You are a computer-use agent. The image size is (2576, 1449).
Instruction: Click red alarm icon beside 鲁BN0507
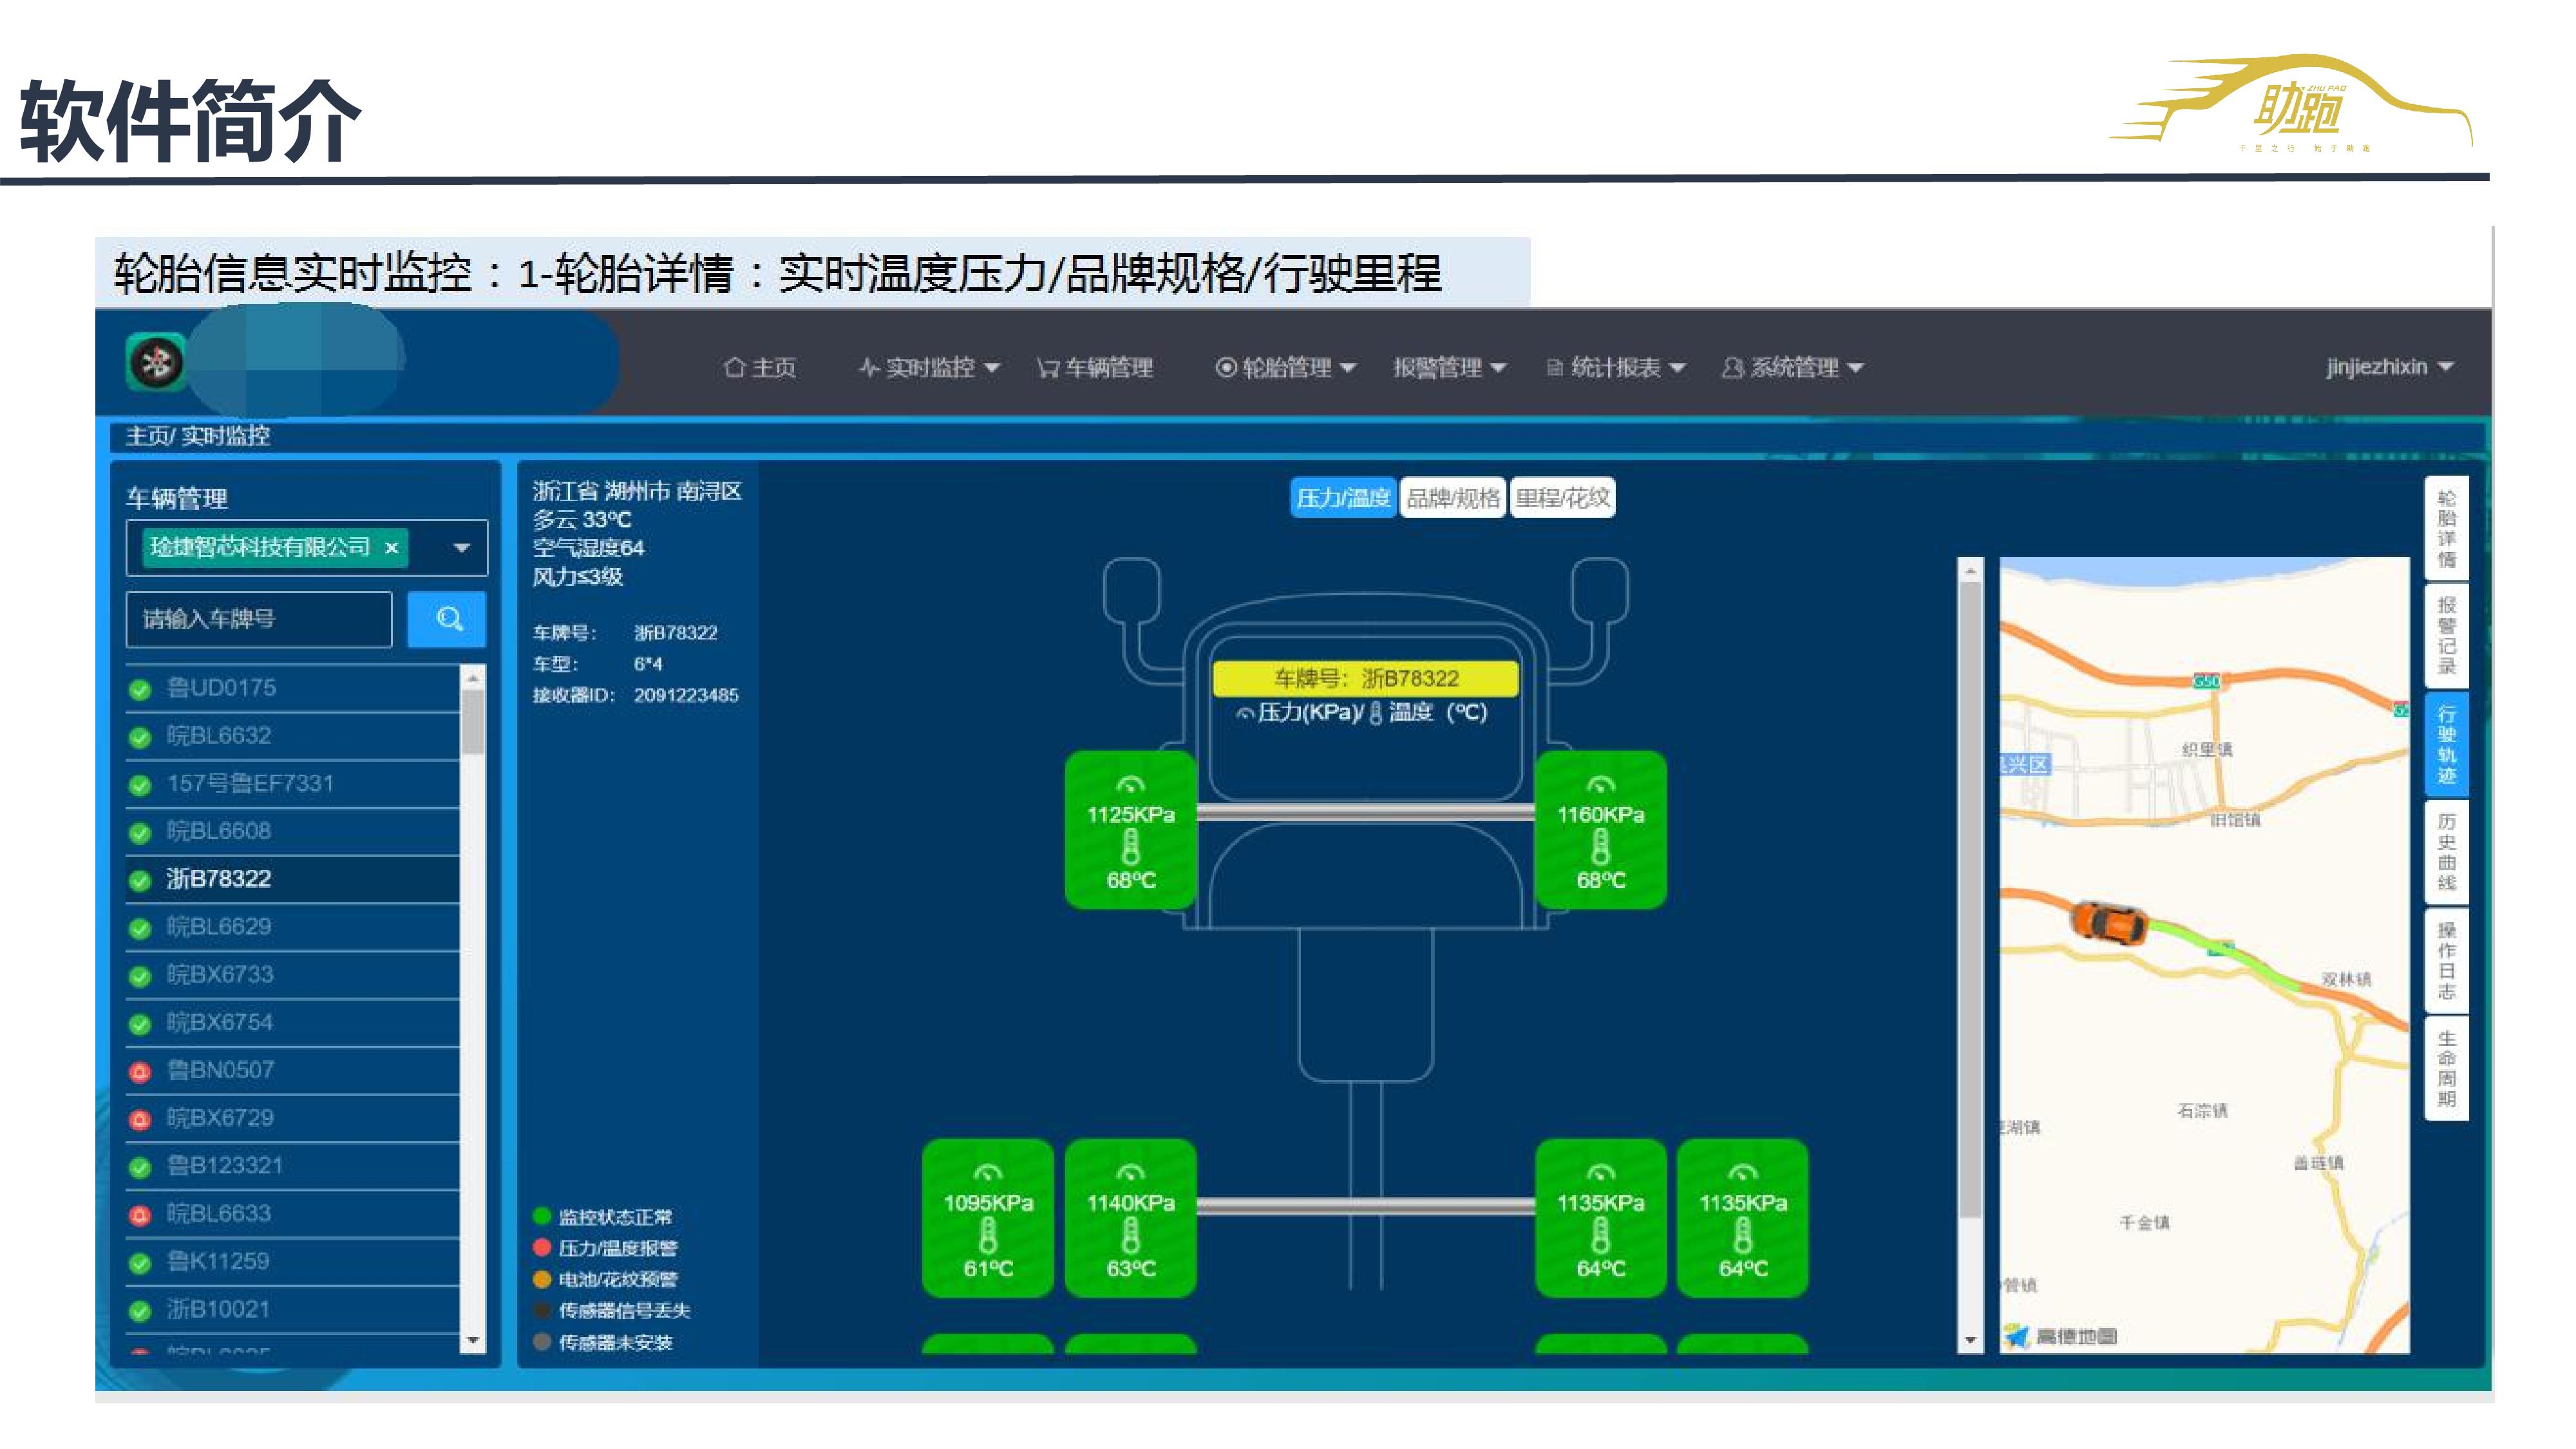point(140,1071)
